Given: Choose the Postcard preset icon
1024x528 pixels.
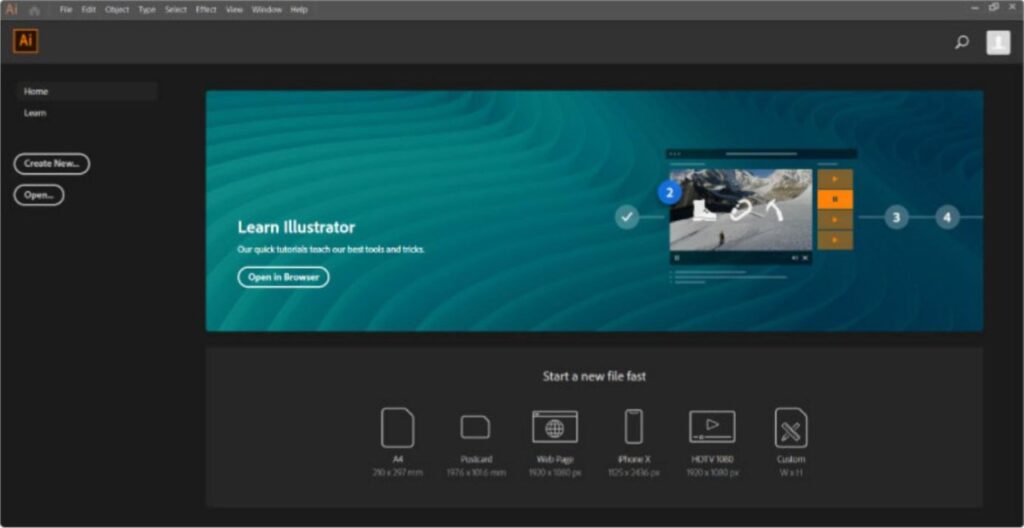Looking at the screenshot, I should [x=475, y=427].
